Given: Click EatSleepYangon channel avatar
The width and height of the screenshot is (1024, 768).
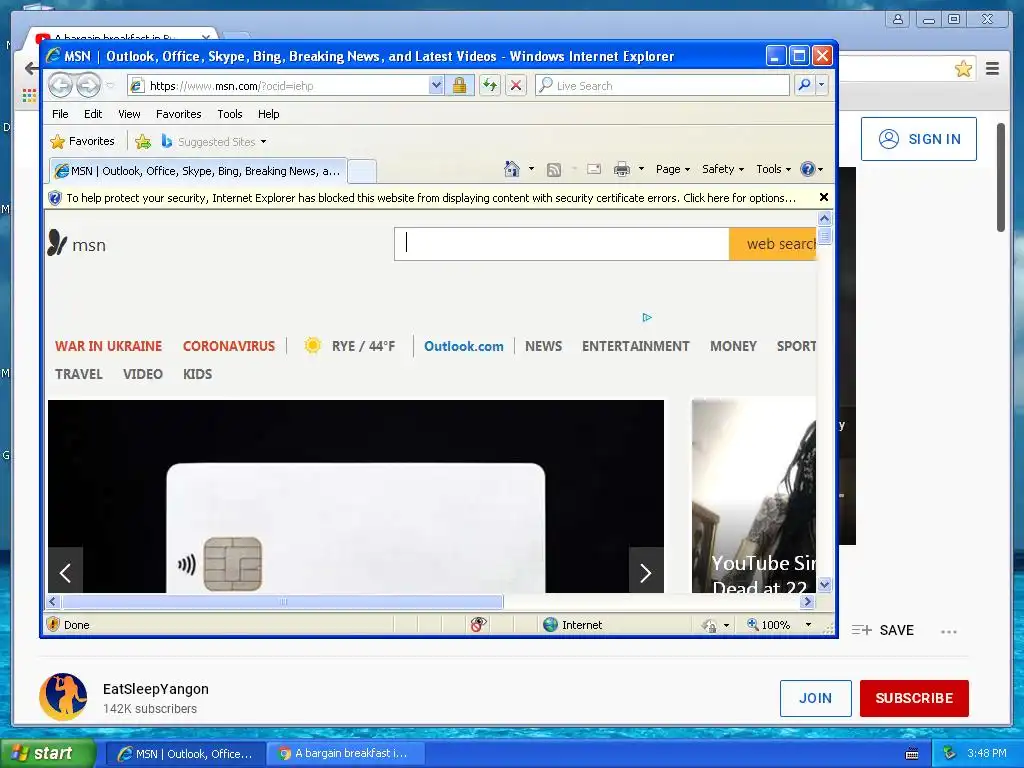Looking at the screenshot, I should point(63,697).
